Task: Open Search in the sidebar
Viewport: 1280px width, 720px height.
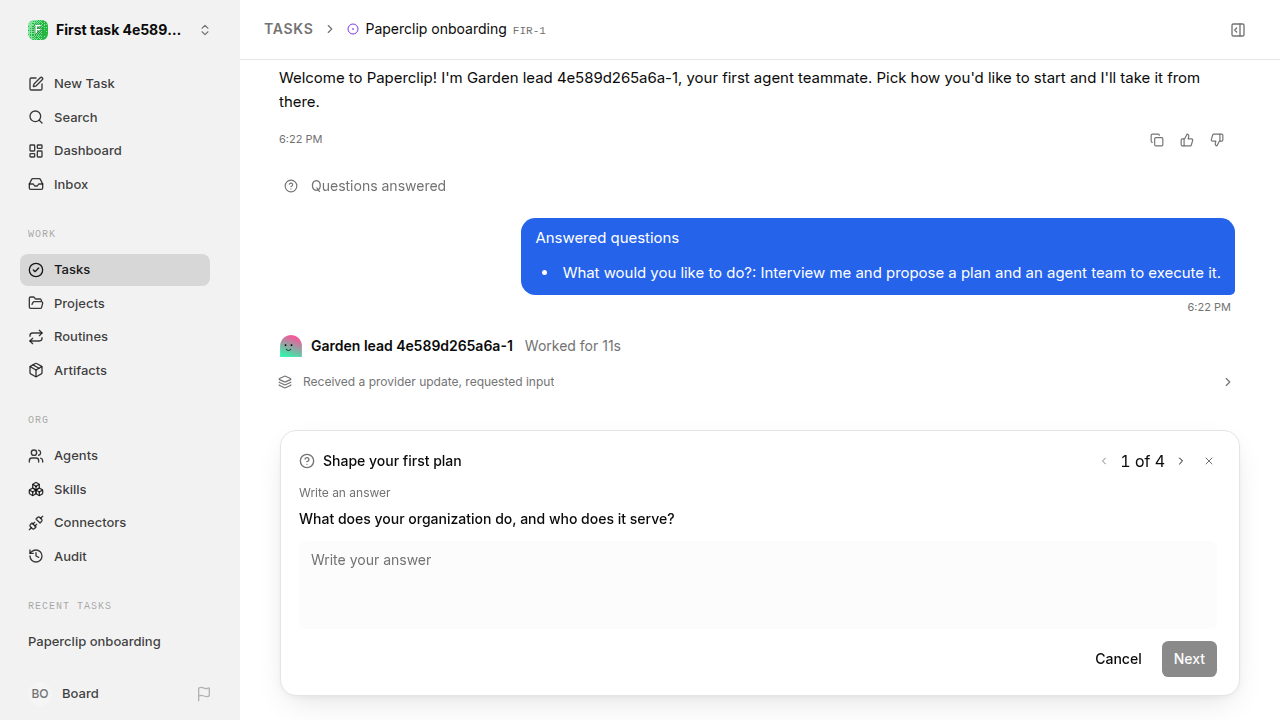Action: (x=115, y=117)
